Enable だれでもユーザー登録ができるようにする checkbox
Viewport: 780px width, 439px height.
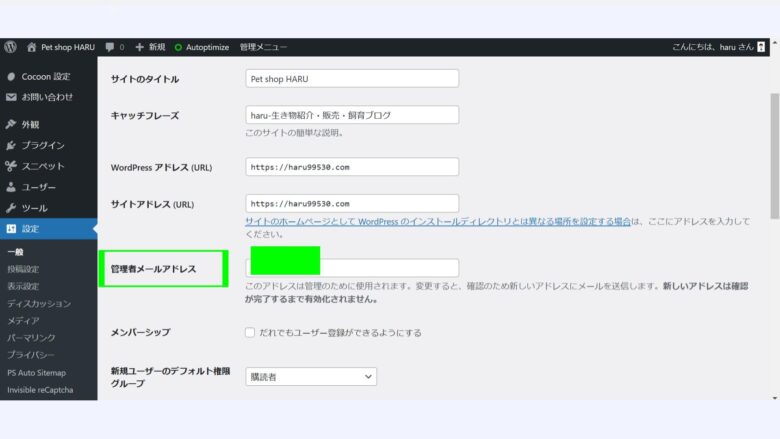point(250,332)
